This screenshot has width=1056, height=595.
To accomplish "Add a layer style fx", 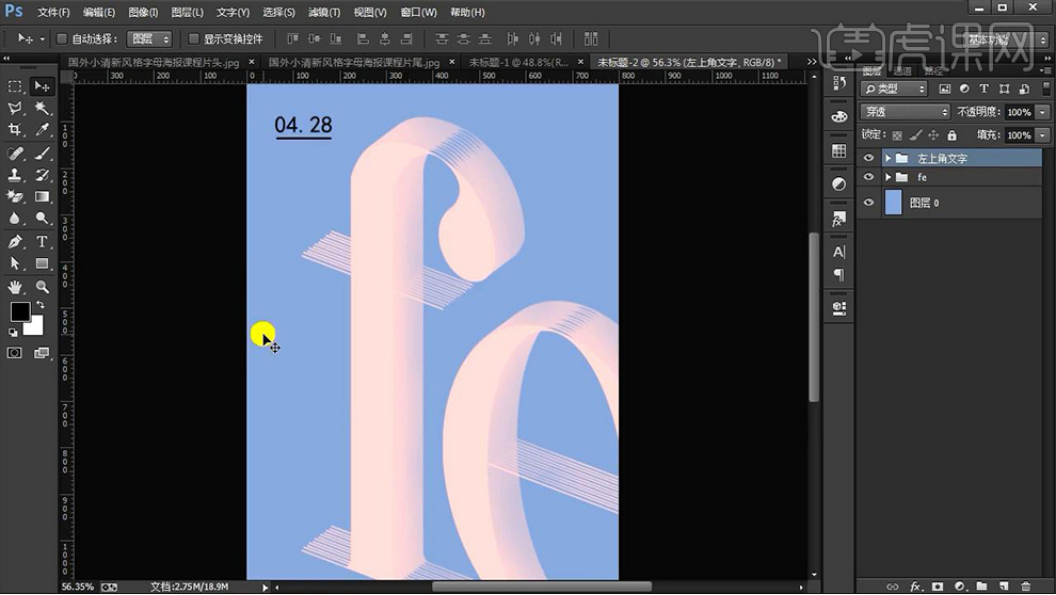I will pyautogui.click(x=915, y=587).
